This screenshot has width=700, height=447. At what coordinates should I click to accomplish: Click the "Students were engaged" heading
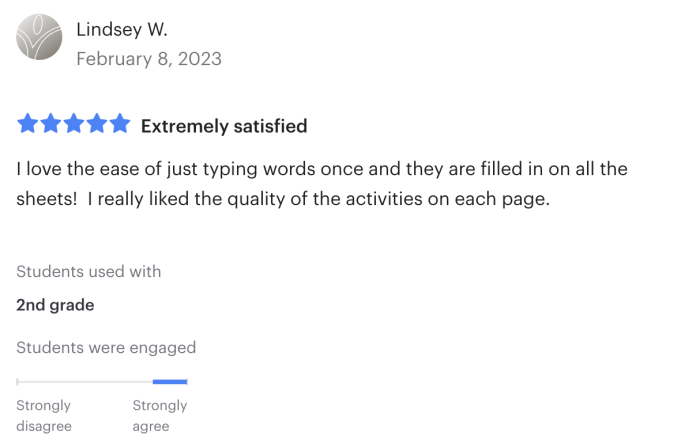pyautogui.click(x=106, y=348)
